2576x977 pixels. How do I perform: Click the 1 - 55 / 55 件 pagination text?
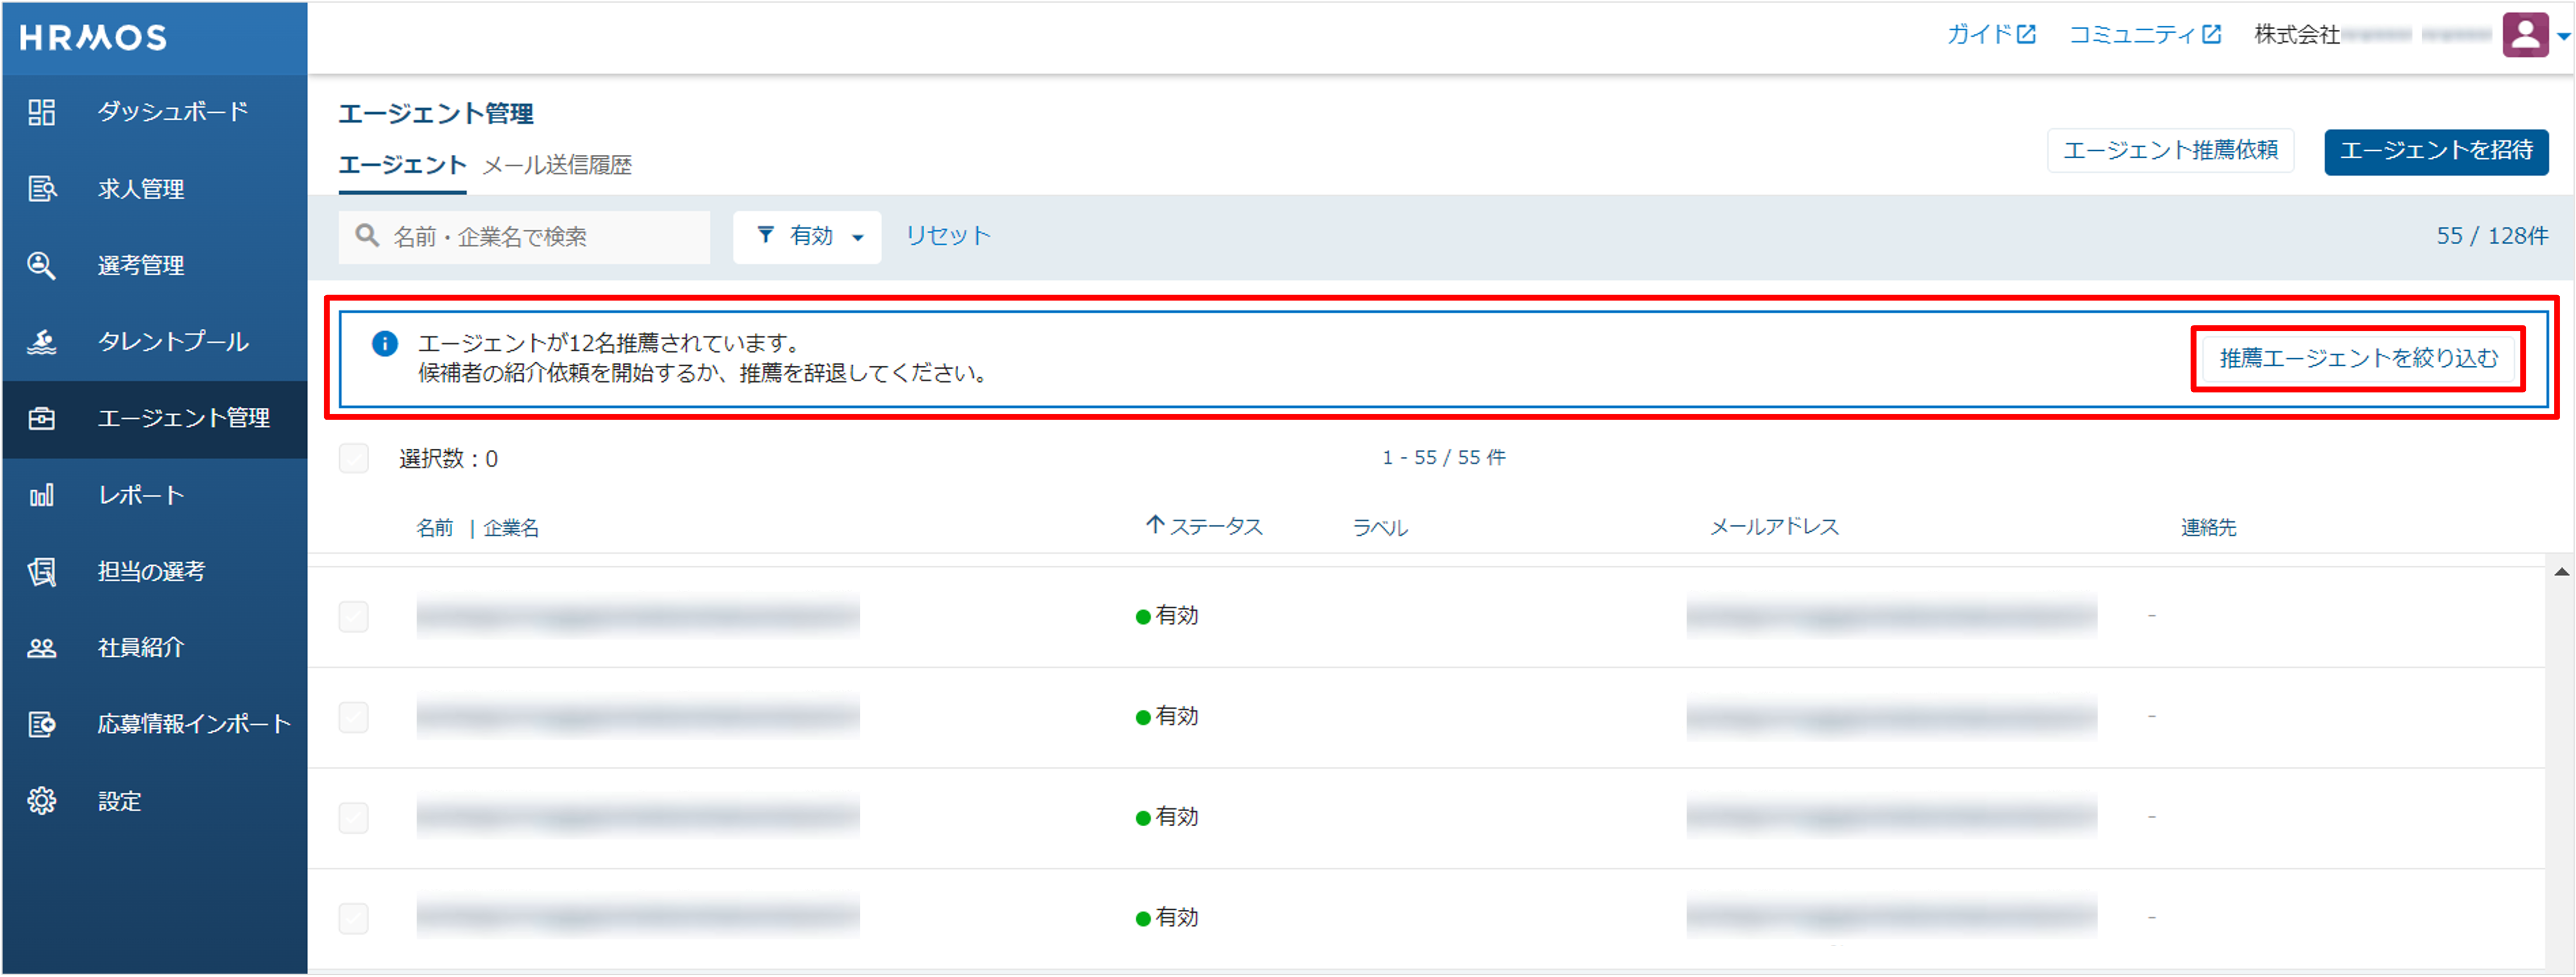pyautogui.click(x=1443, y=458)
